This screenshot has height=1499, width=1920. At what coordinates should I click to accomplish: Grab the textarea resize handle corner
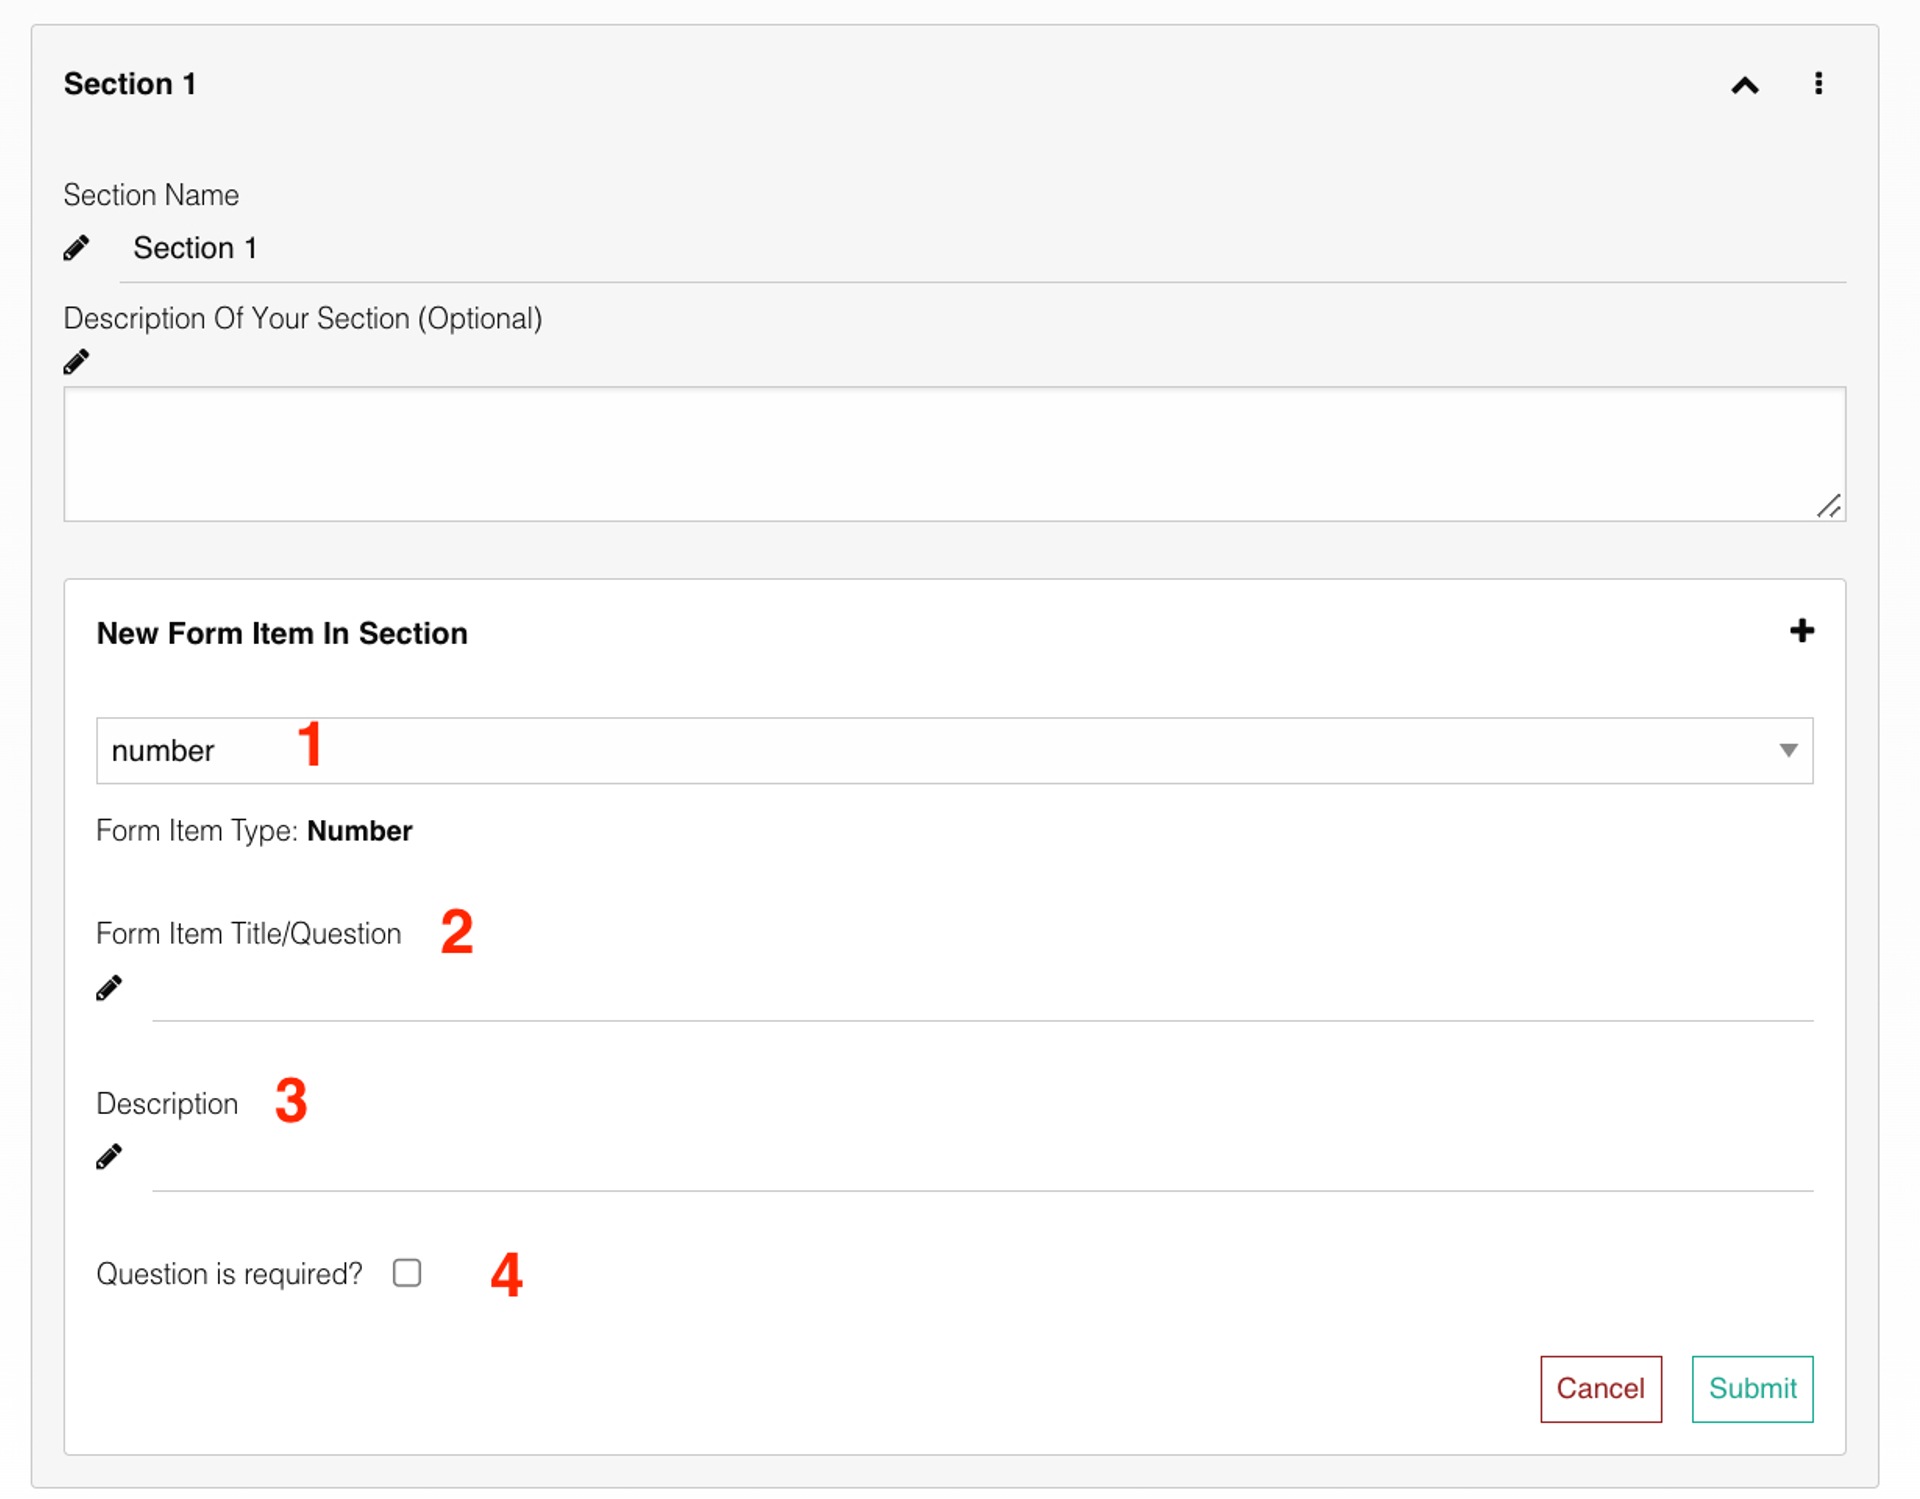tap(1828, 507)
